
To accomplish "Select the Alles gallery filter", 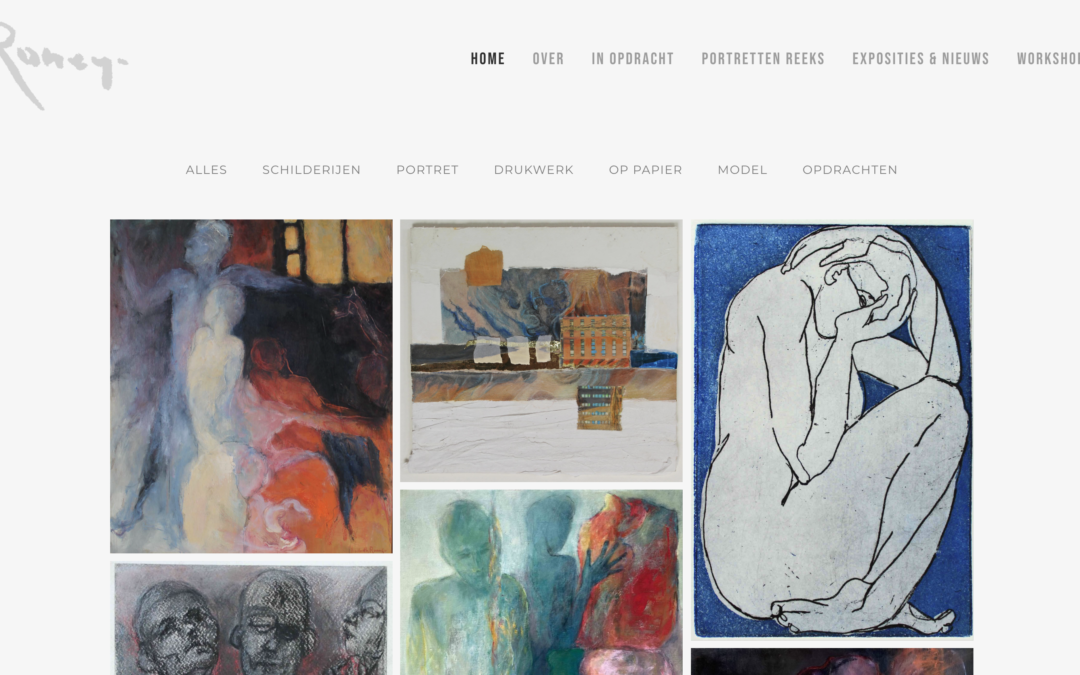I will (x=206, y=170).
